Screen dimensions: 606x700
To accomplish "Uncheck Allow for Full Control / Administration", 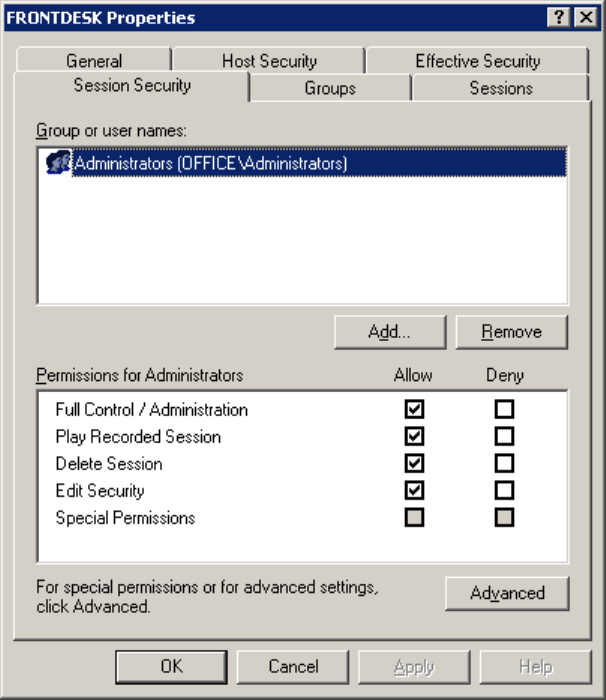I will point(414,409).
